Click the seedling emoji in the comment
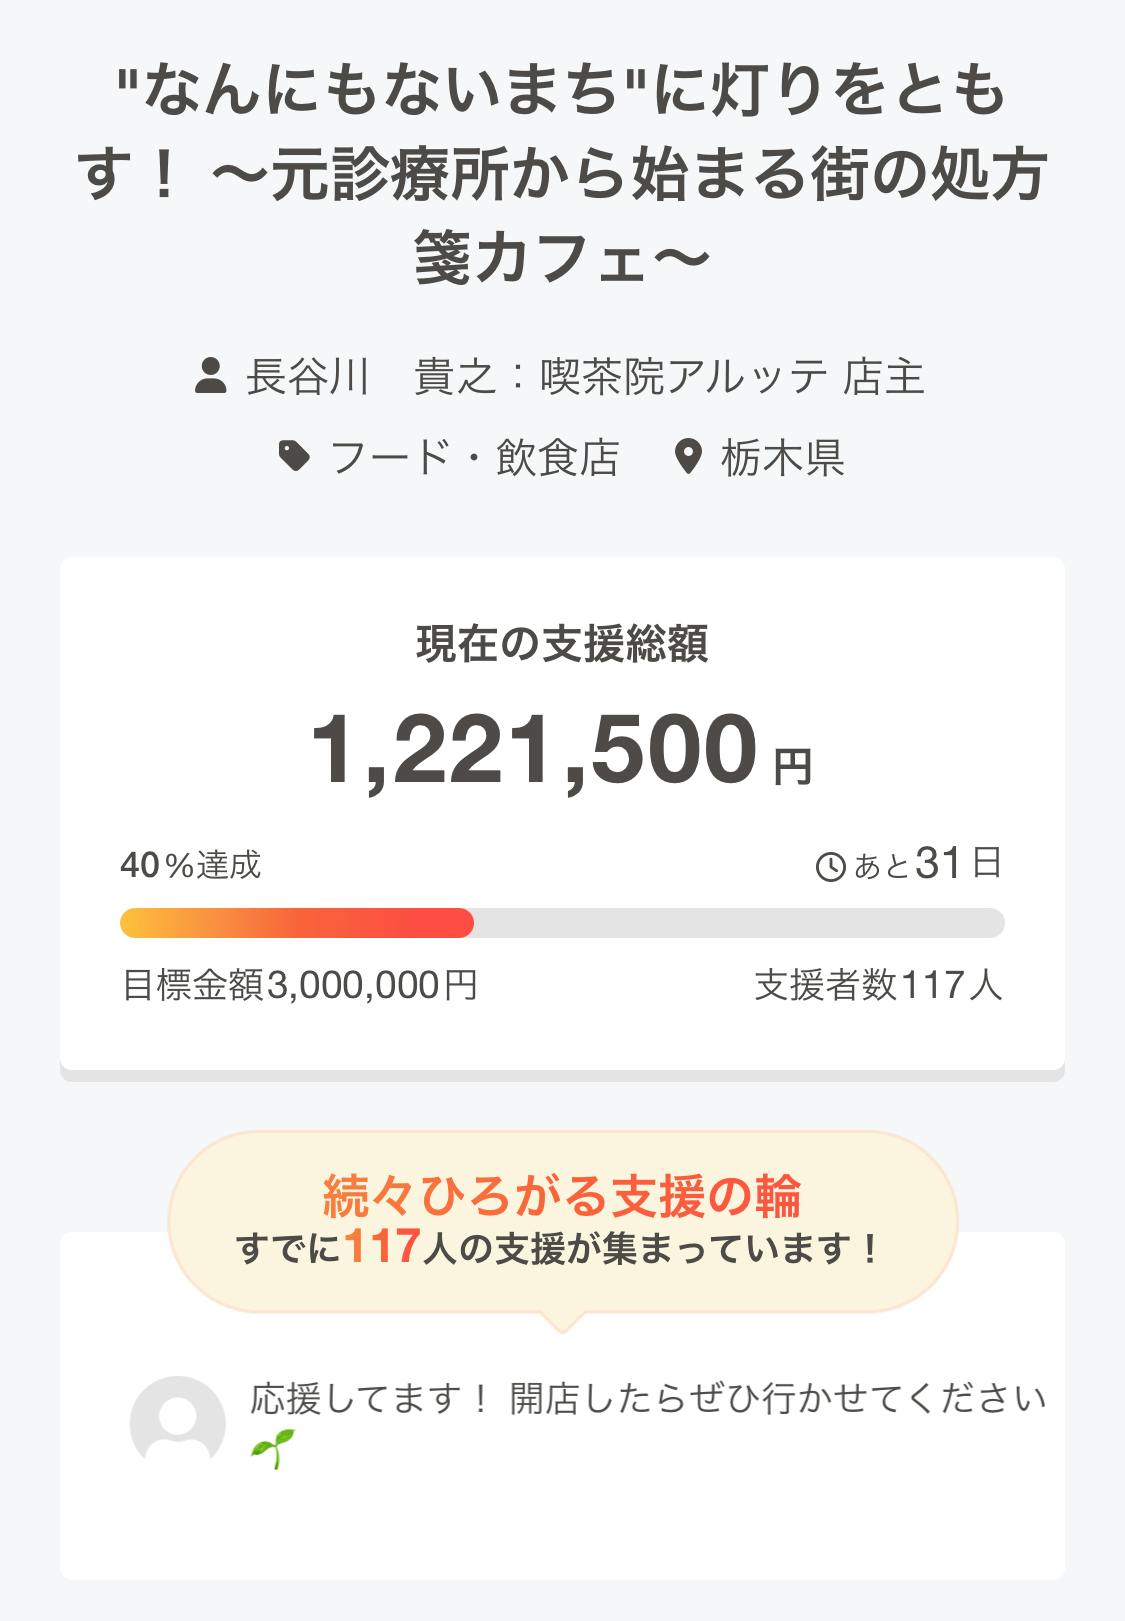The width and height of the screenshot is (1125, 1621). coord(273,1449)
